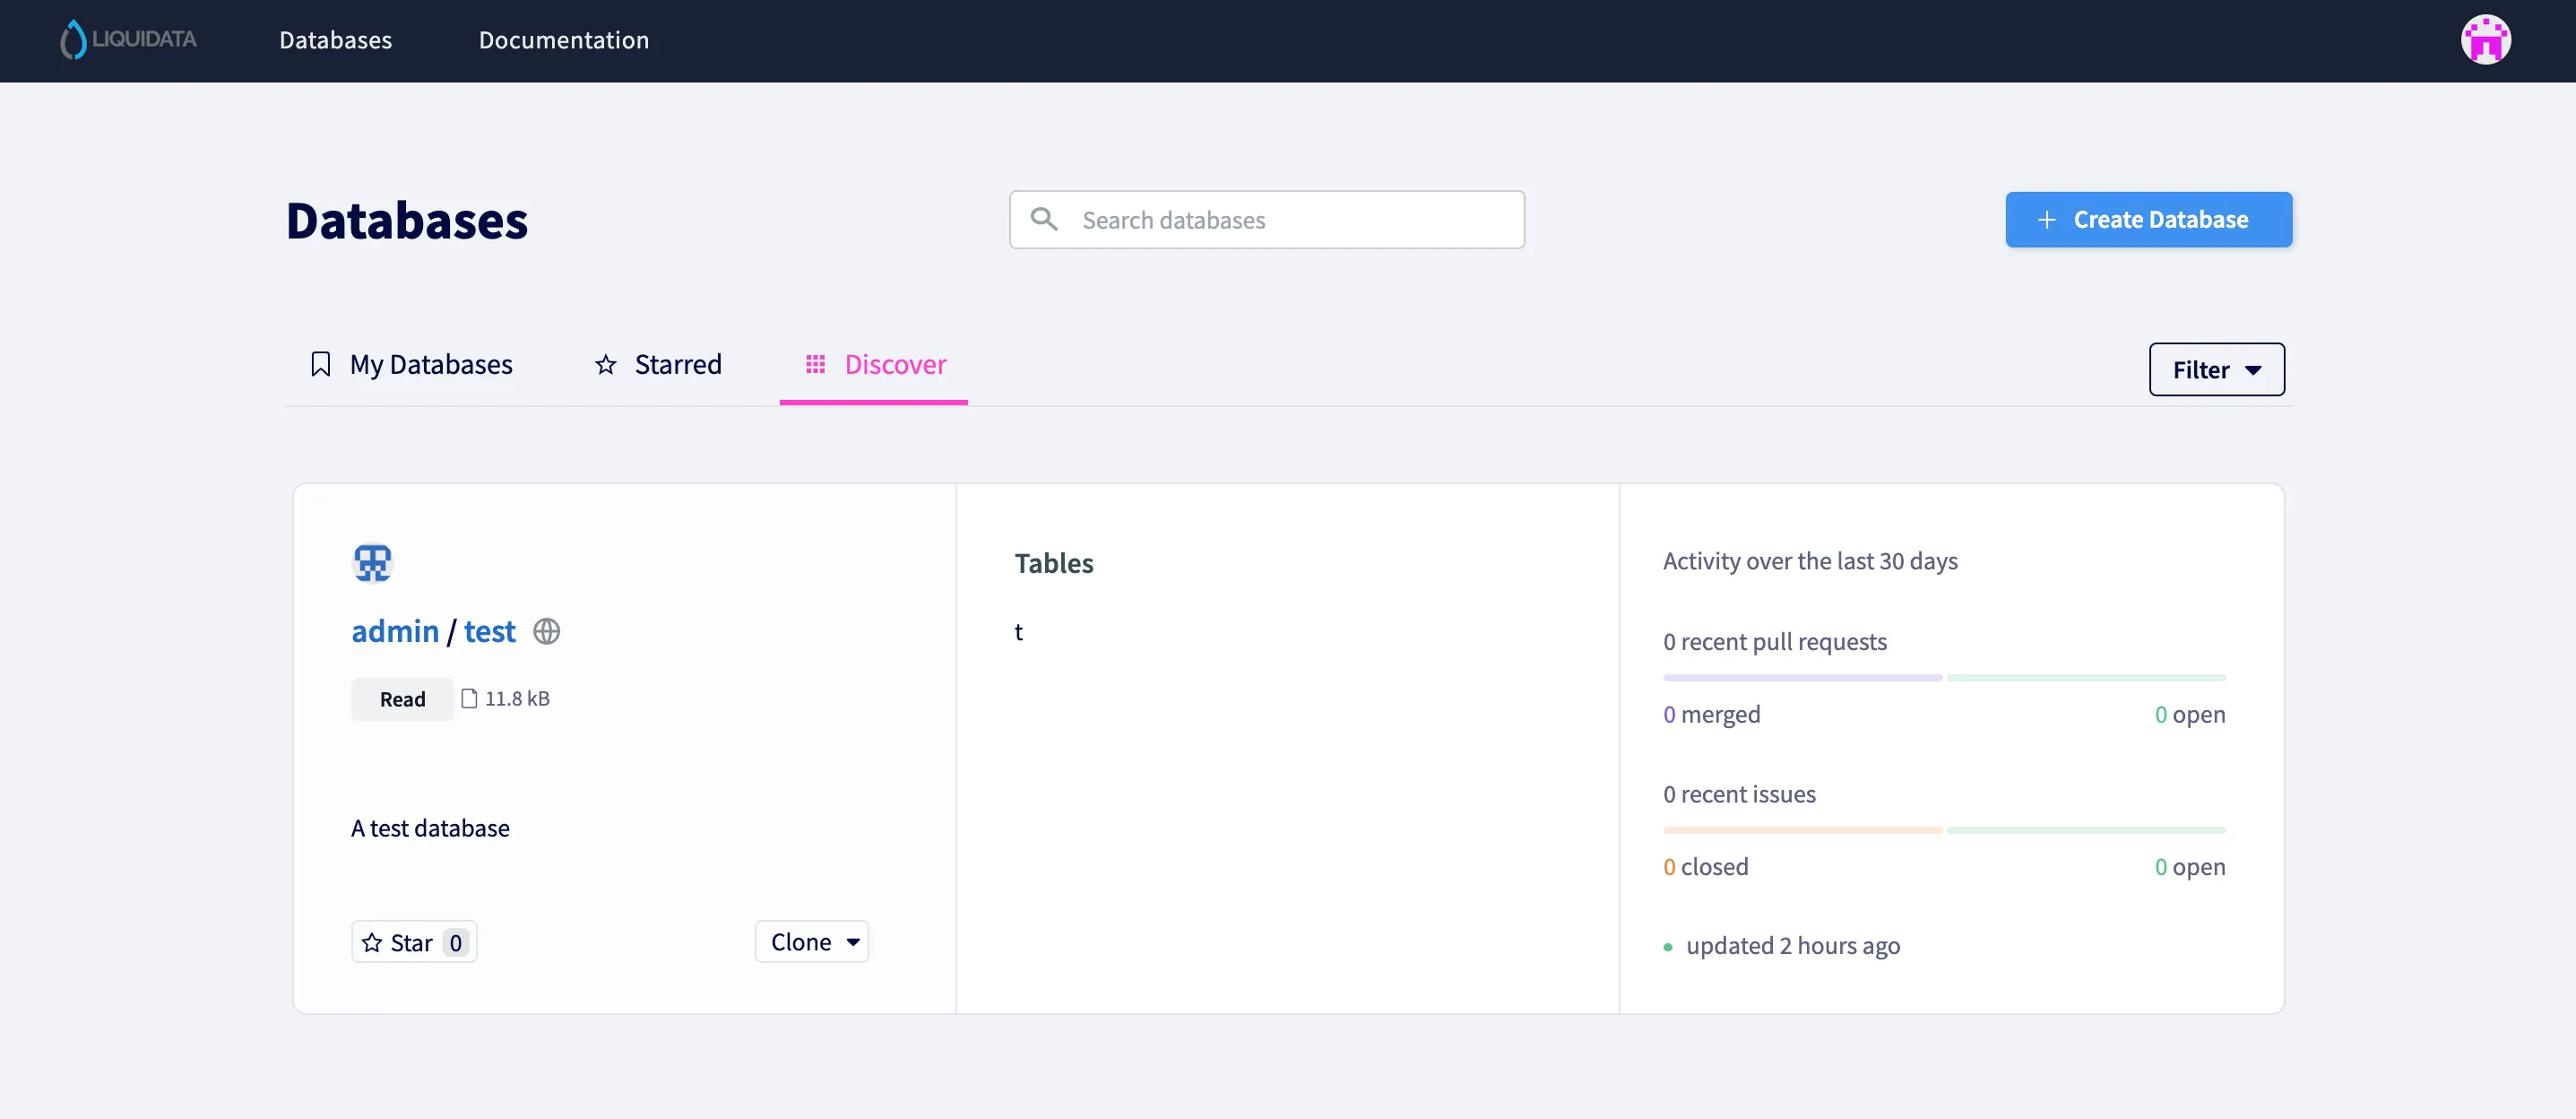The height and width of the screenshot is (1119, 2576).
Task: Click the grid icon on the Discover tab
Action: 815,364
